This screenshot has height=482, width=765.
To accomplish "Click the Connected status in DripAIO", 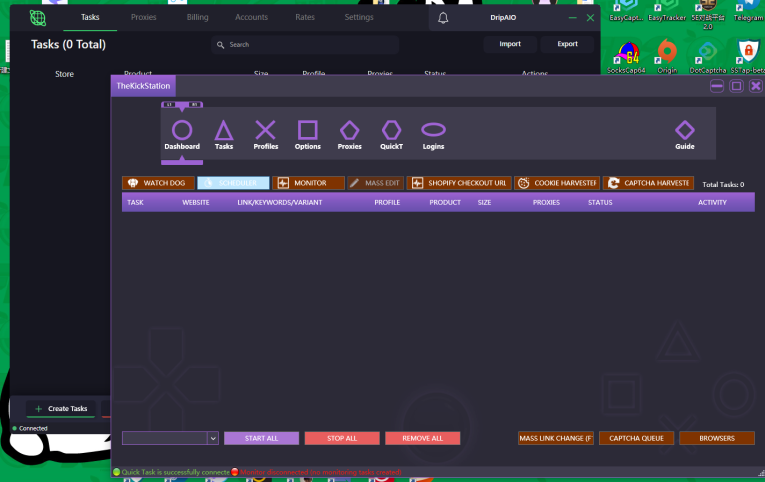I will click(30, 428).
